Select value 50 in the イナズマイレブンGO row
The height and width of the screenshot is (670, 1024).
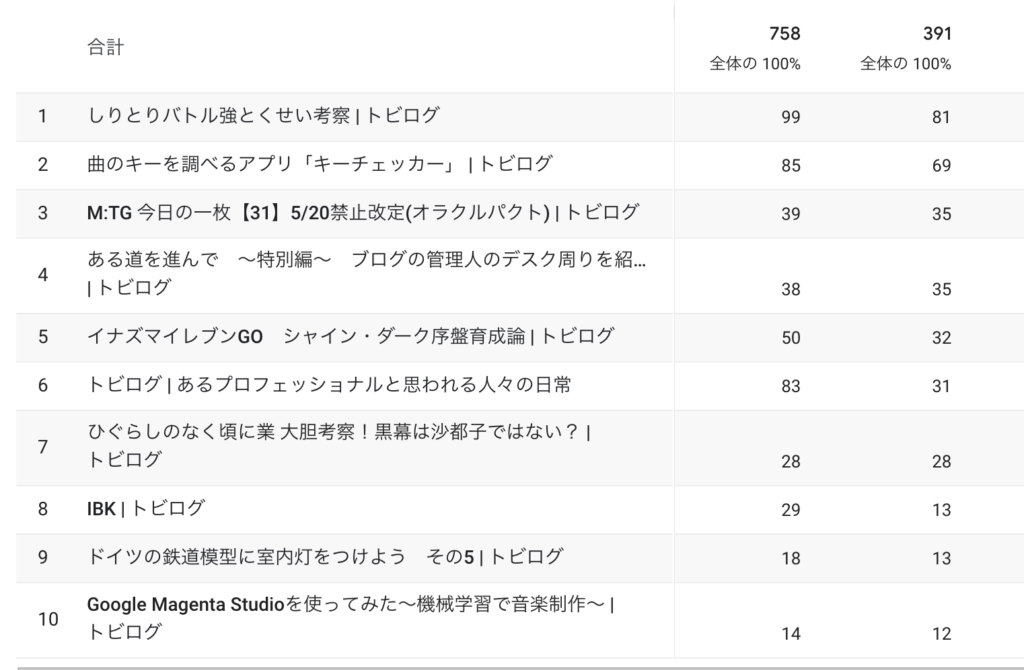coord(790,338)
